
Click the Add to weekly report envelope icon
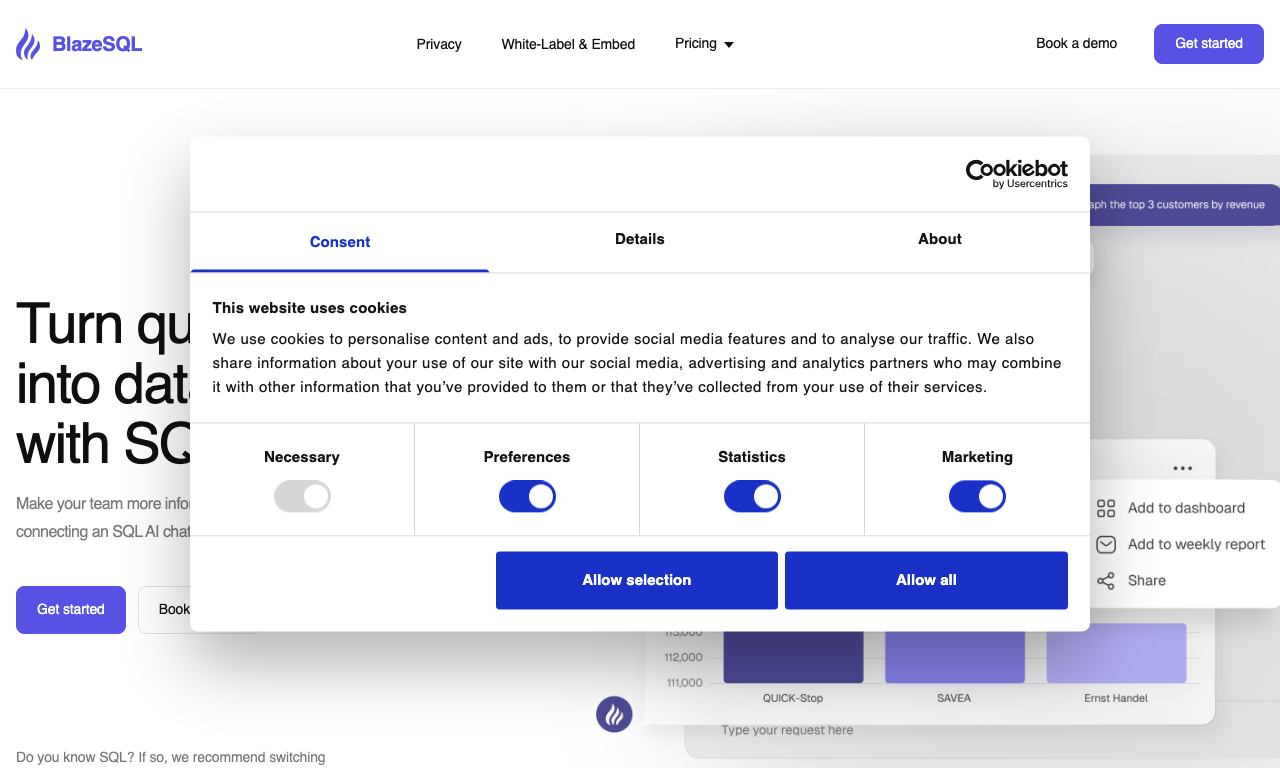[x=1106, y=544]
